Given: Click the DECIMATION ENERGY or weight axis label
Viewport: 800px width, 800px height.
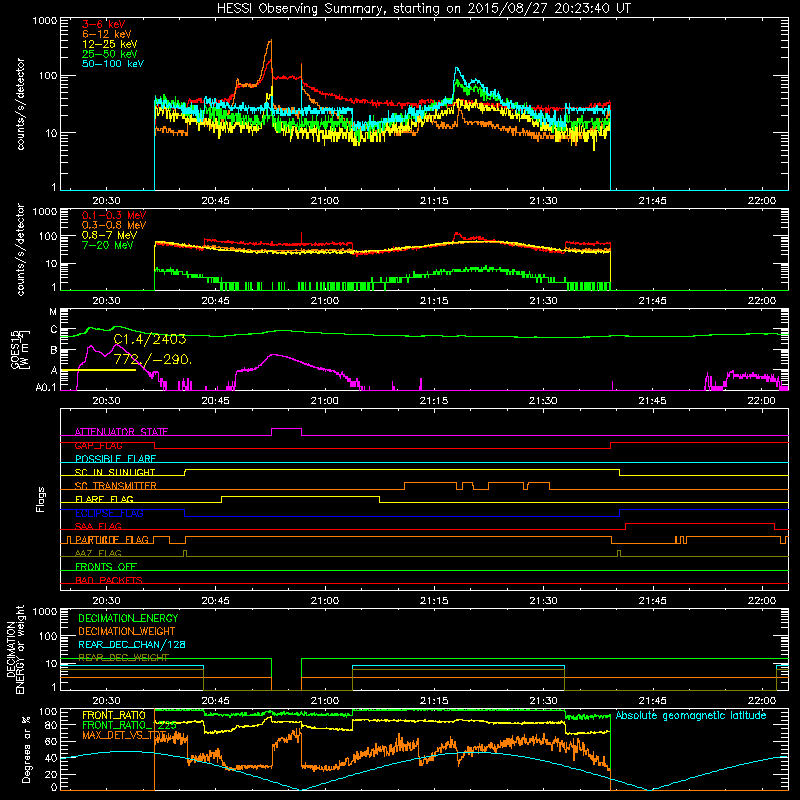Looking at the screenshot, I should tap(15, 649).
